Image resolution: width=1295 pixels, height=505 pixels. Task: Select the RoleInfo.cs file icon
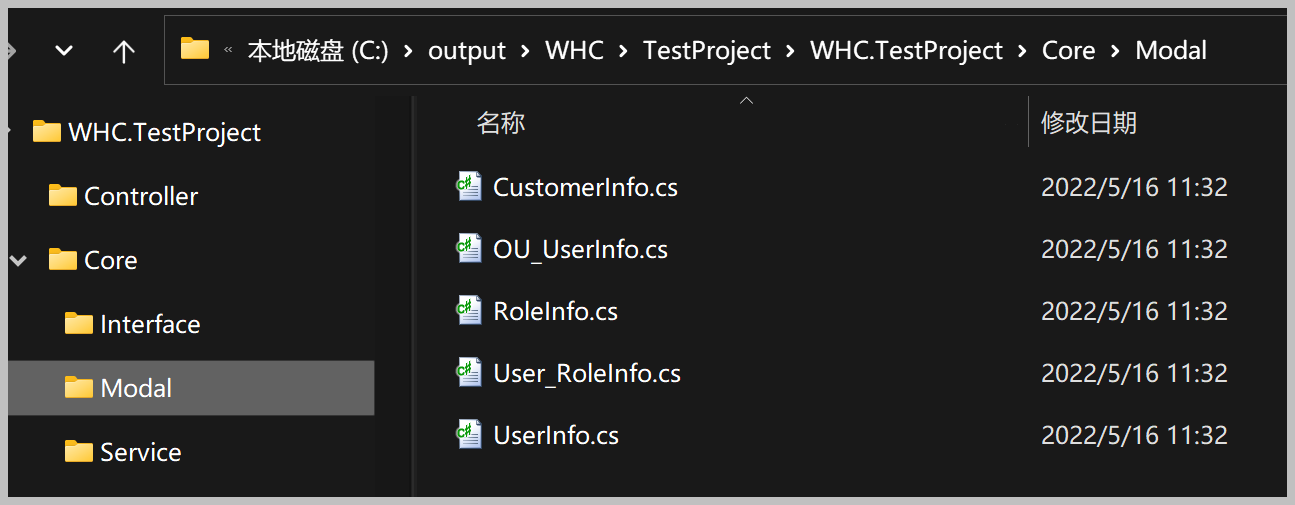469,311
